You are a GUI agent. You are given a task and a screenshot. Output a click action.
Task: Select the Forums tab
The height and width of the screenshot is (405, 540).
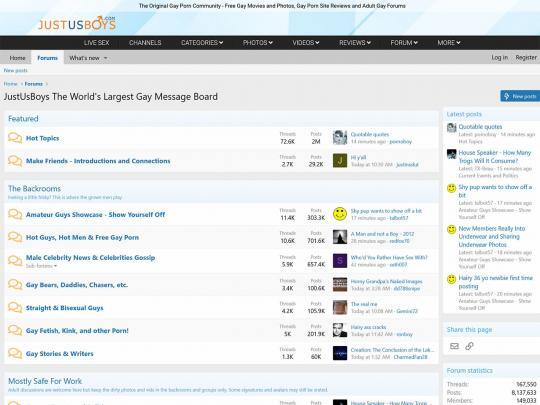pyautogui.click(x=47, y=58)
